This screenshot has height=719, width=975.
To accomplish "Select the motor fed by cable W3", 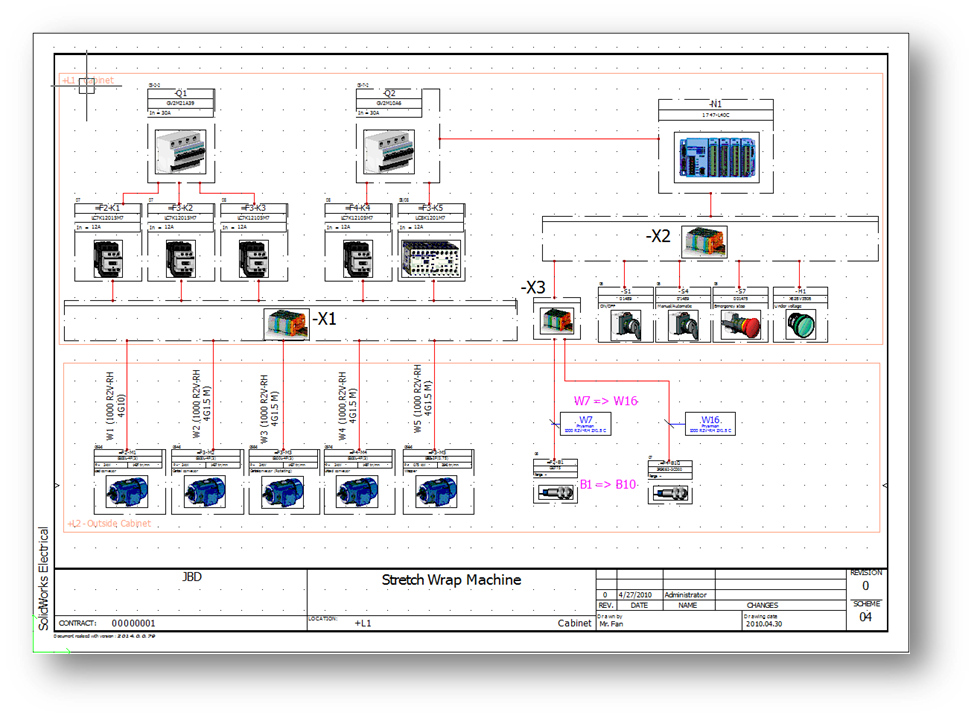I will pos(282,491).
